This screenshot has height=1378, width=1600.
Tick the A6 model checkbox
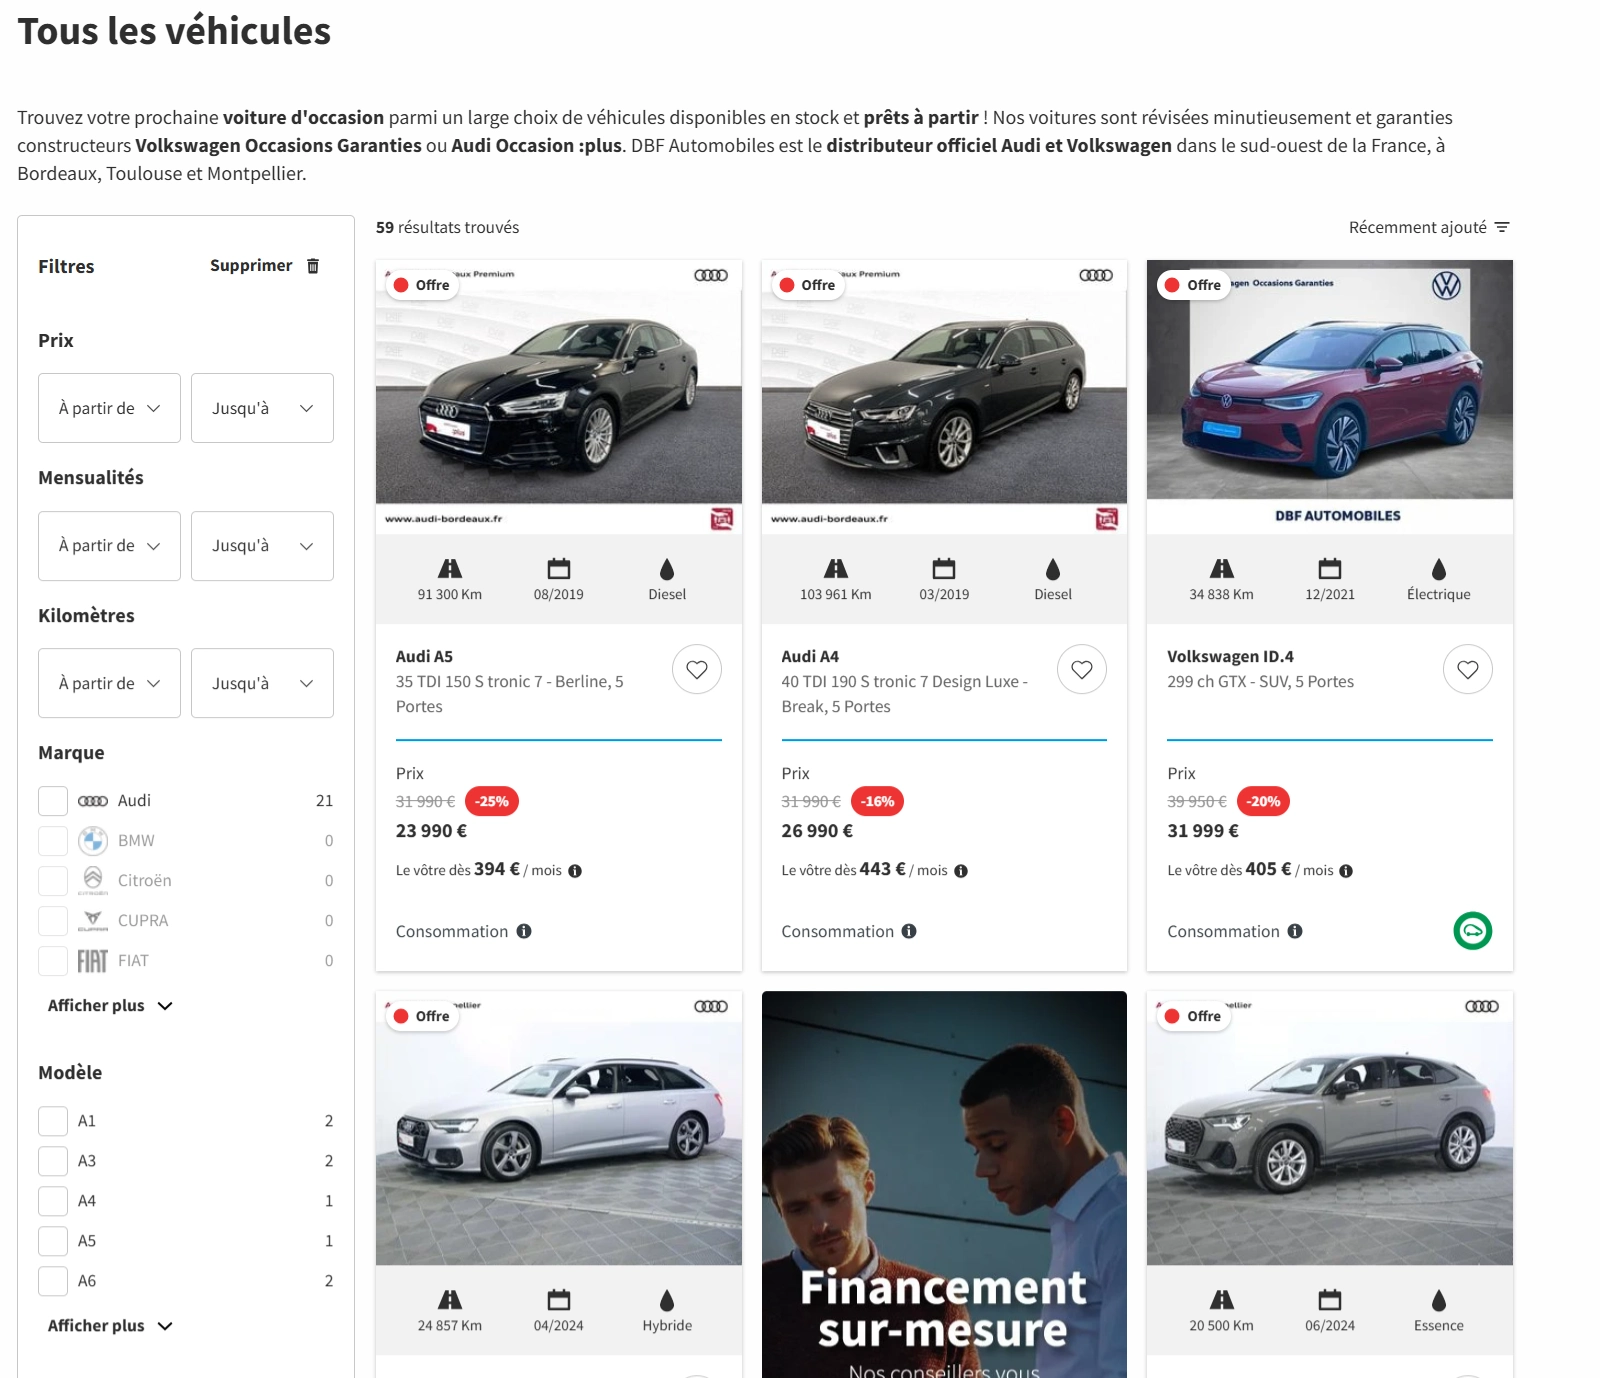(x=53, y=1281)
